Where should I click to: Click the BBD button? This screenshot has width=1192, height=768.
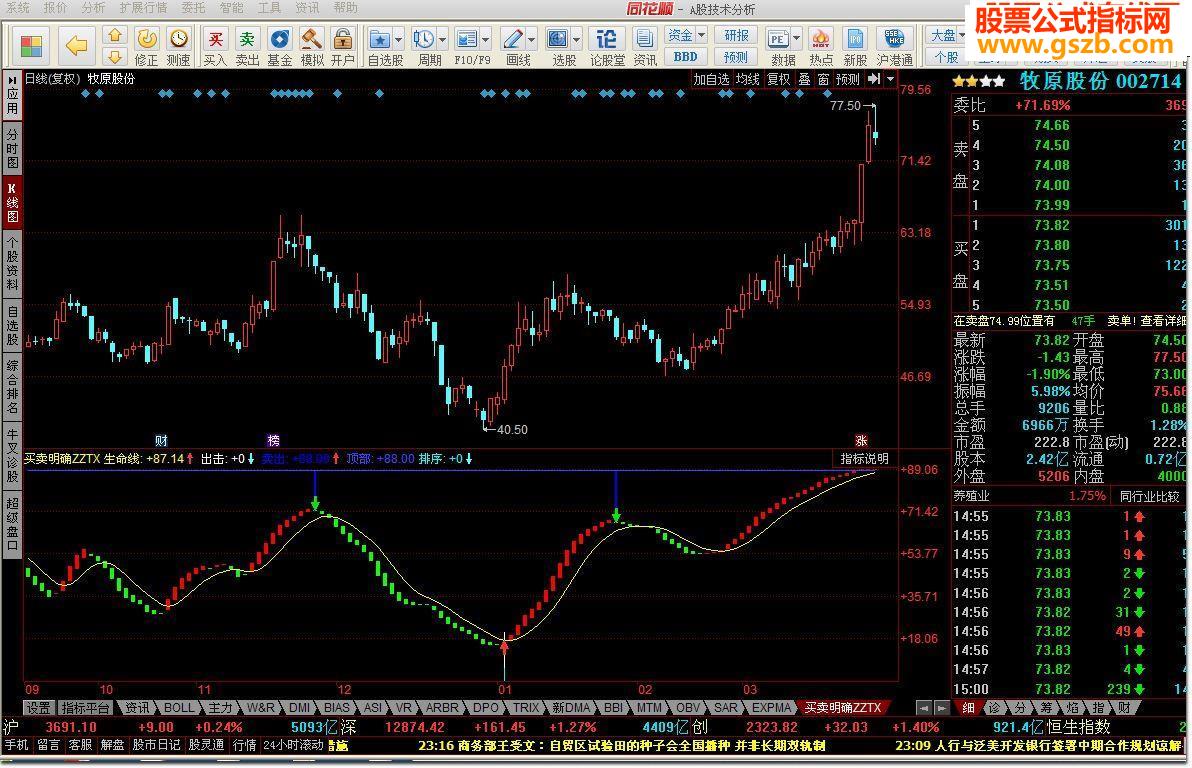click(685, 56)
